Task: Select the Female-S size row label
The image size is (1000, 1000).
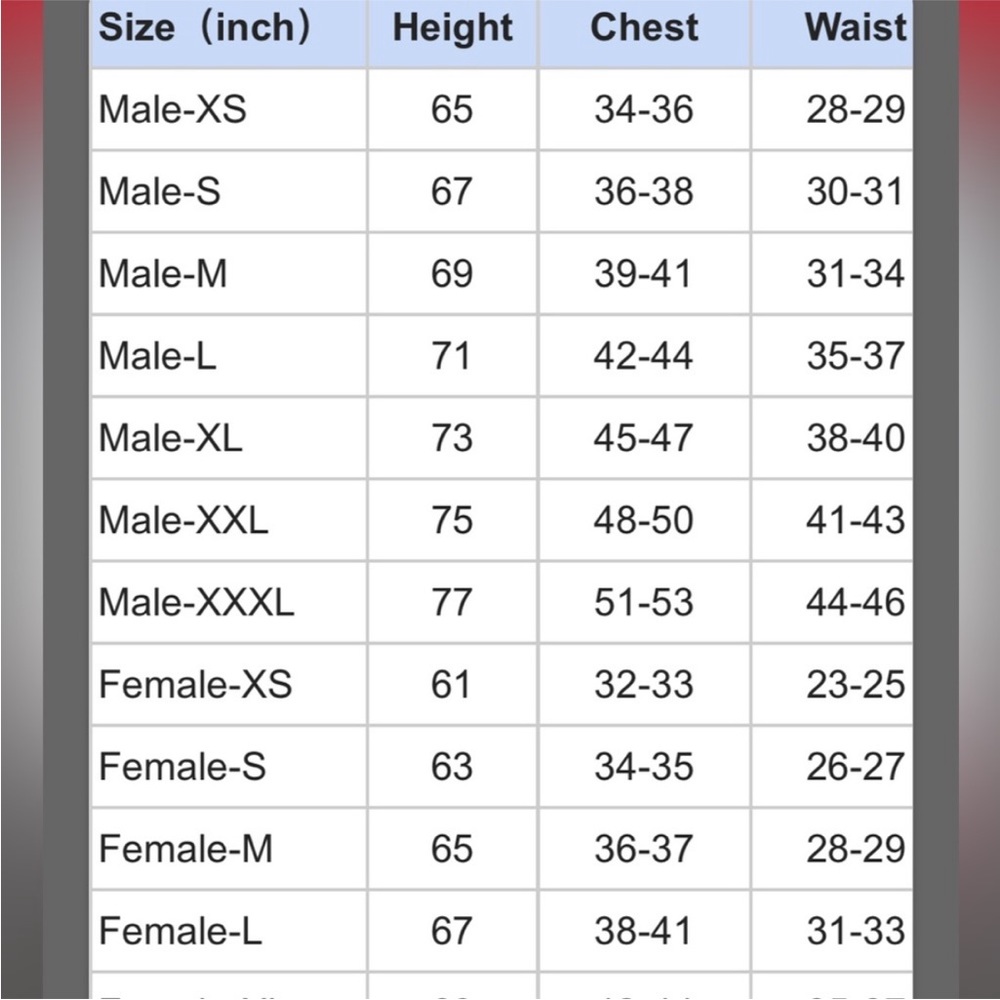Action: click(x=182, y=767)
